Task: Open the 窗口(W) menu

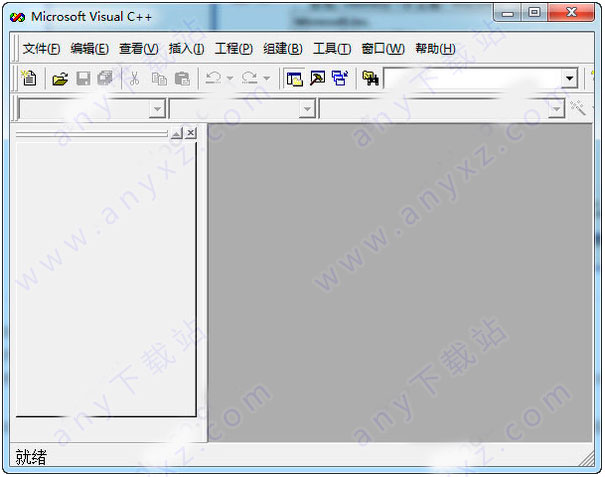Action: point(383,49)
